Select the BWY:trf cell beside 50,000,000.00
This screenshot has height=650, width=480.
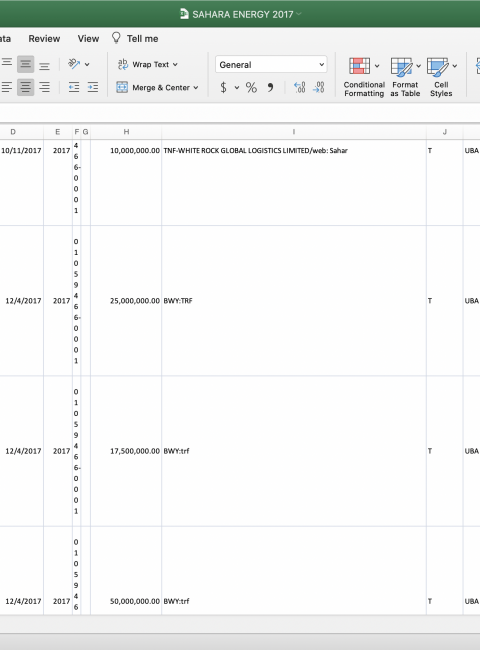294,570
